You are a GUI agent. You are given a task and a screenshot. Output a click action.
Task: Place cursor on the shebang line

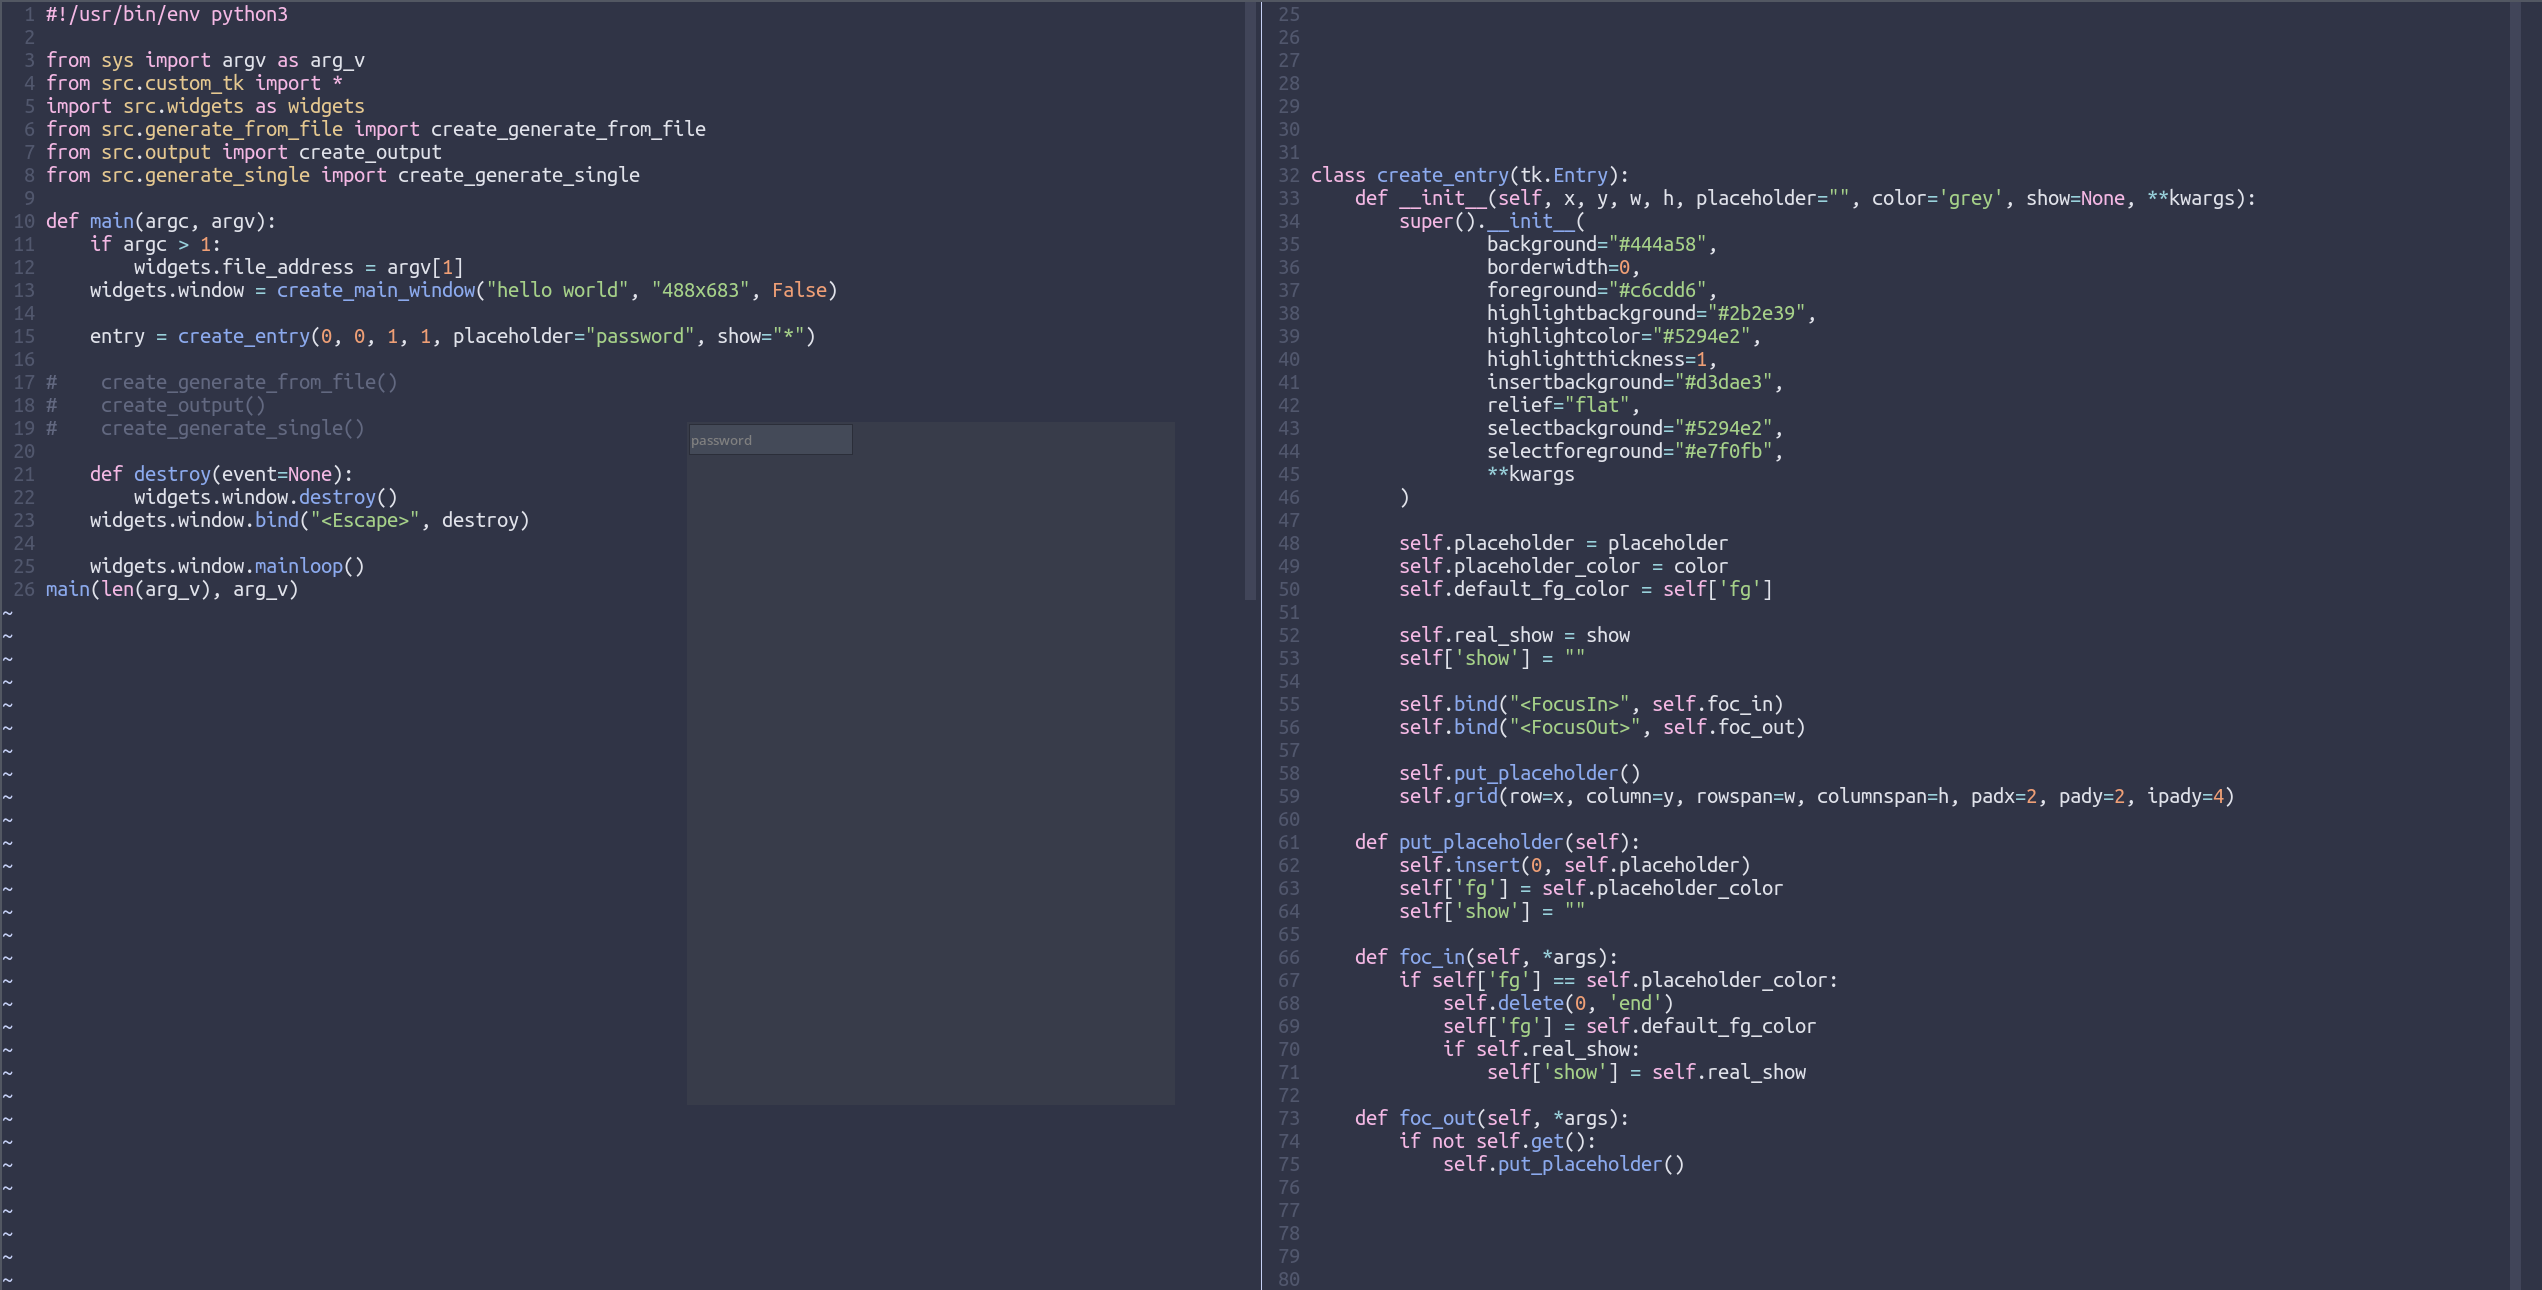click(166, 14)
